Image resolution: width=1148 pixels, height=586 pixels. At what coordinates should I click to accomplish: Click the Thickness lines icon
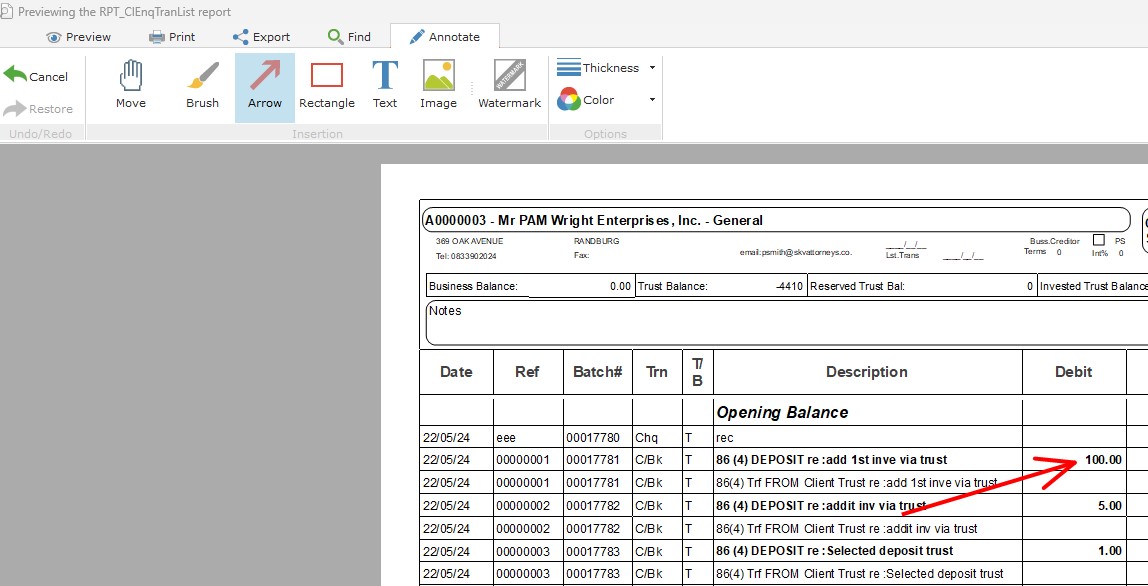coord(569,68)
